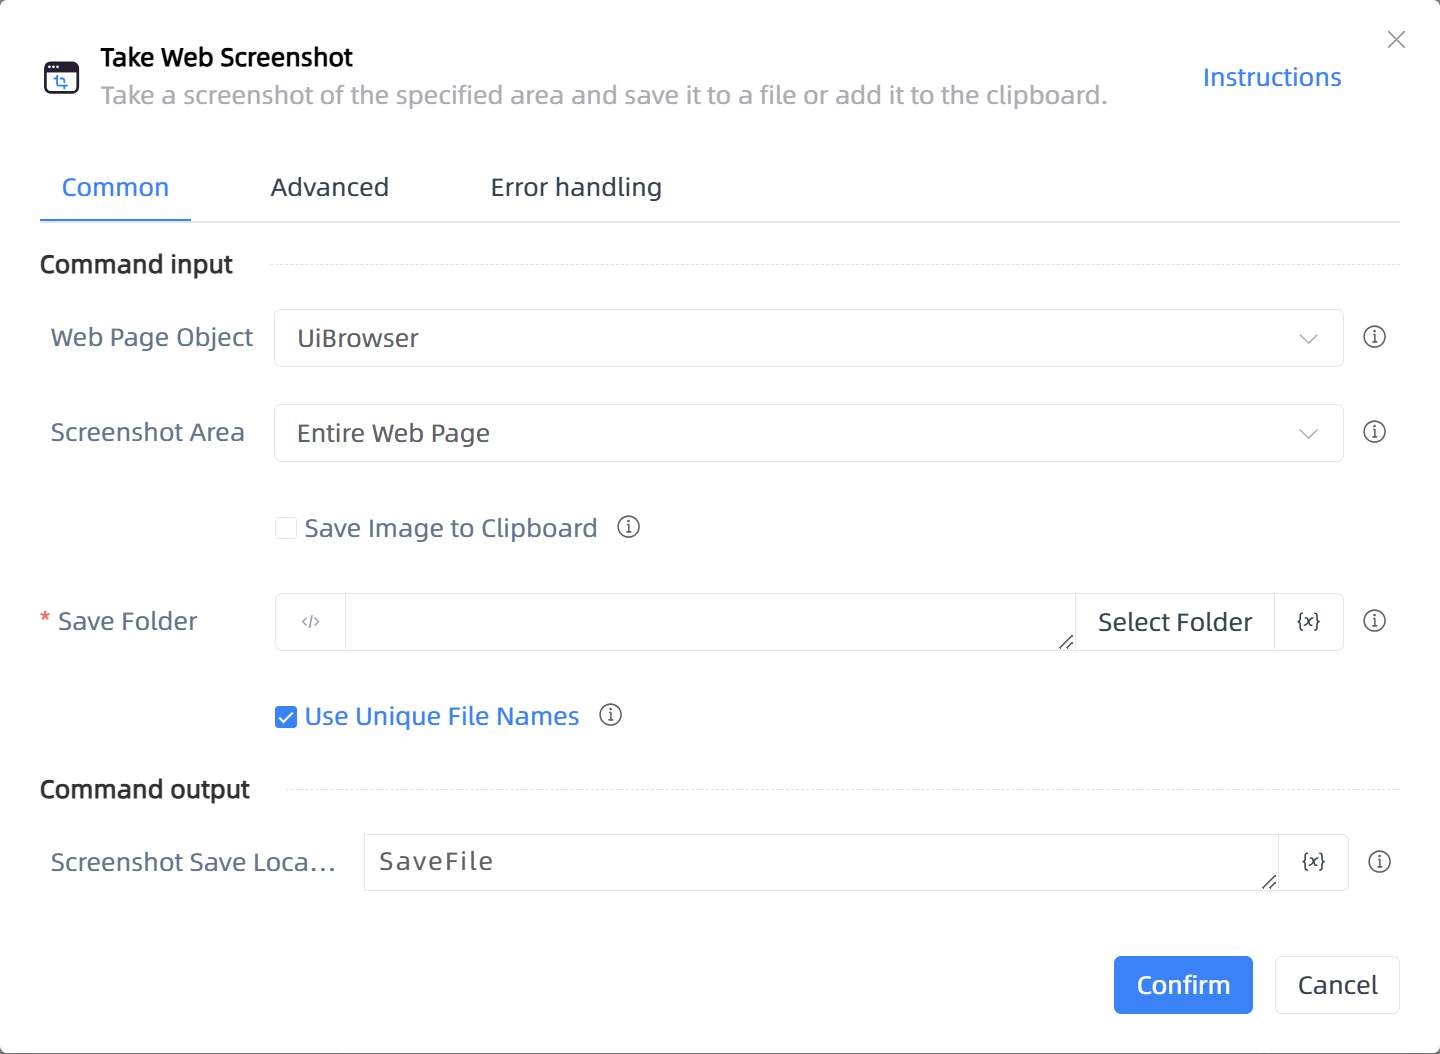The image size is (1440, 1054).
Task: Click the 'Command input' section heading
Action: pyautogui.click(x=136, y=265)
